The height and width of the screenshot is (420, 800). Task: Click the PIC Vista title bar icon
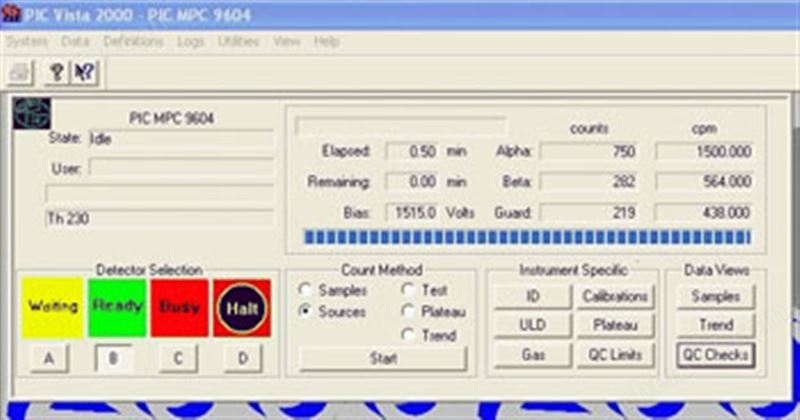11,14
